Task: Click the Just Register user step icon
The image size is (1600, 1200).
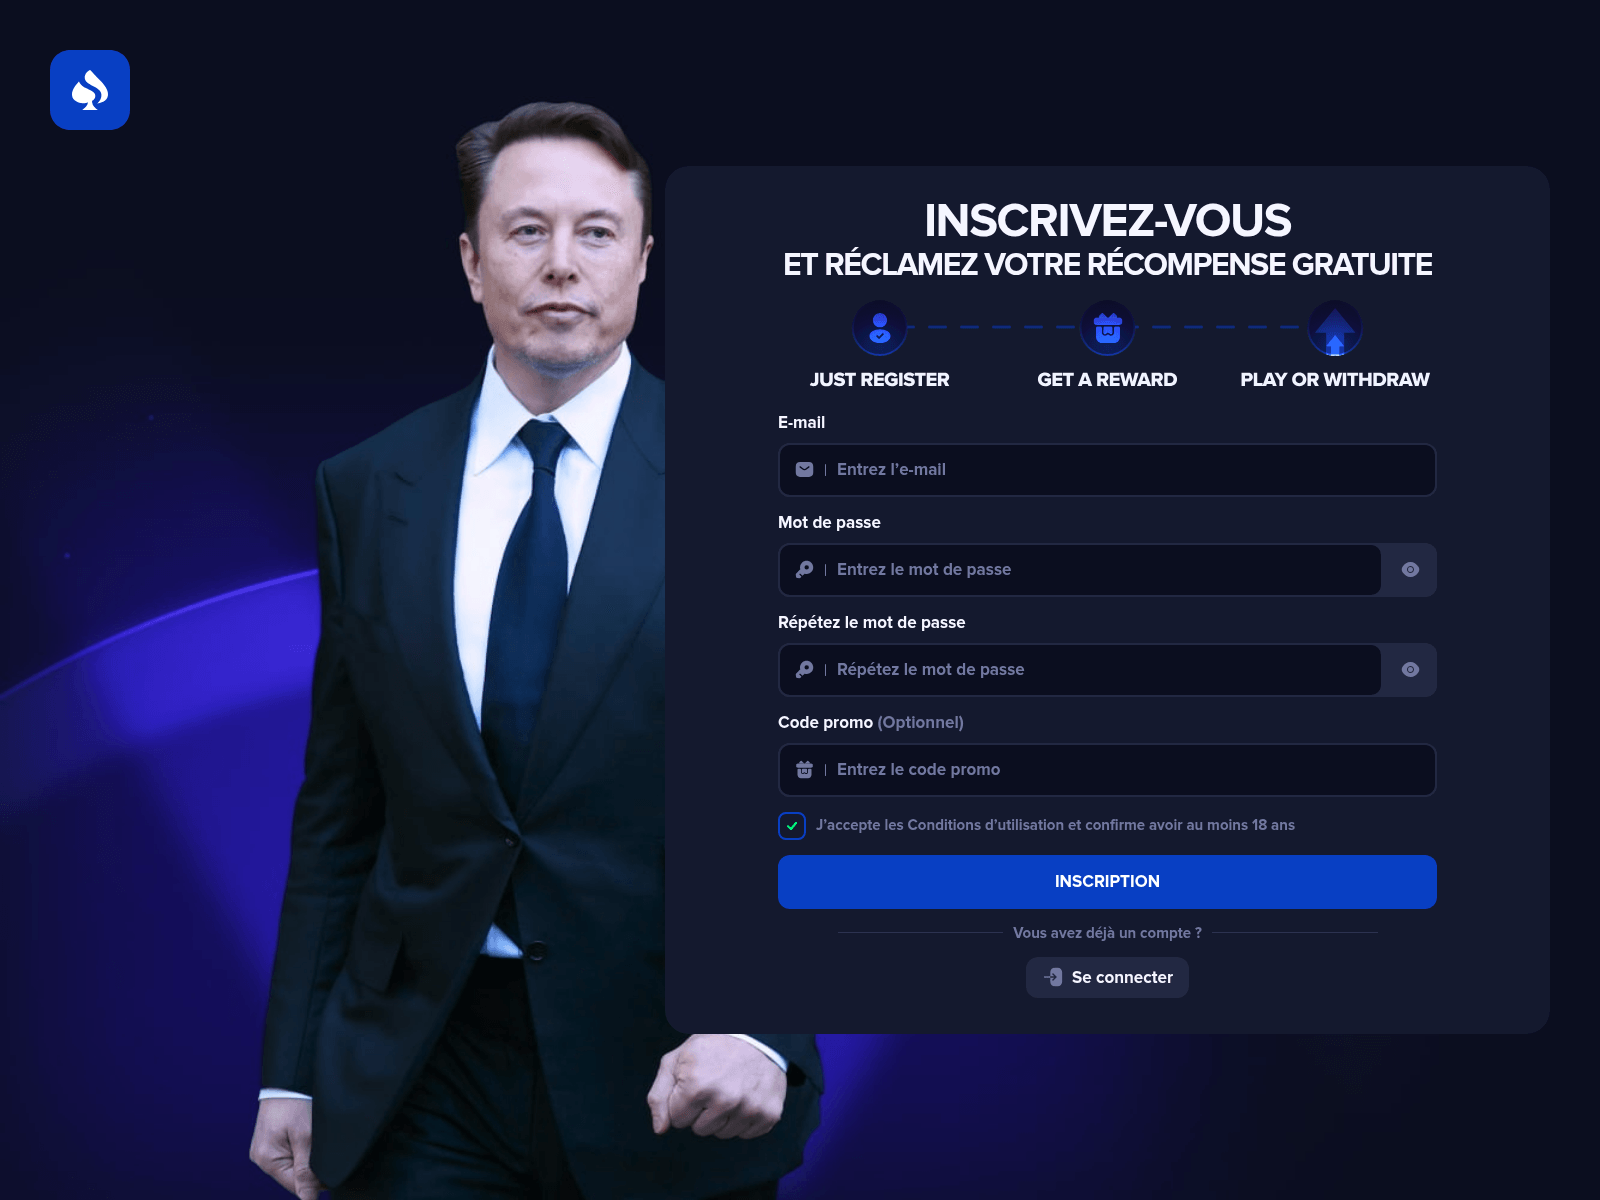Action: pos(880,328)
